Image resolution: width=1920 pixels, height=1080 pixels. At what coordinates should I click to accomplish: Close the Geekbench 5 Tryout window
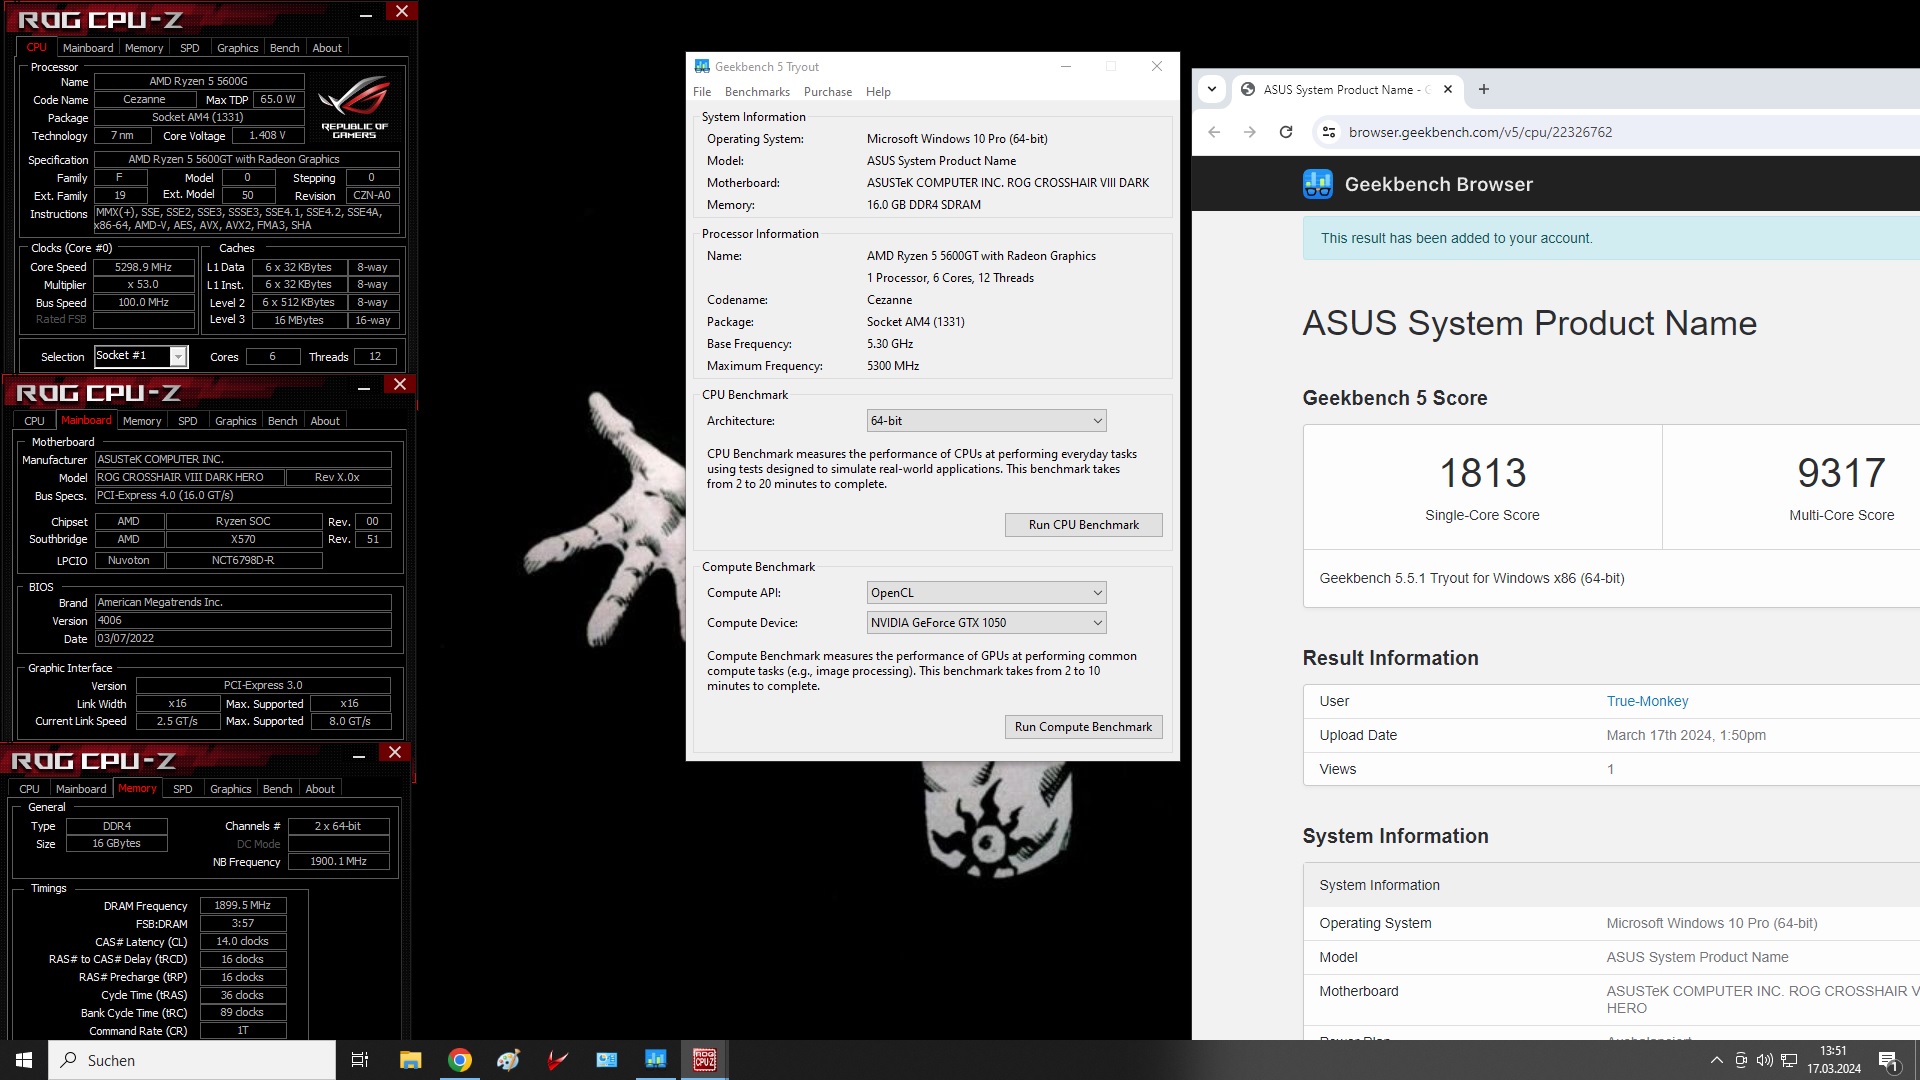point(1157,67)
